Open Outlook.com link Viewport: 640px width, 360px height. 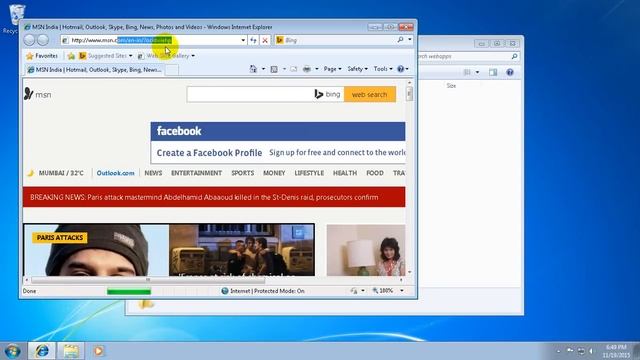coord(116,173)
